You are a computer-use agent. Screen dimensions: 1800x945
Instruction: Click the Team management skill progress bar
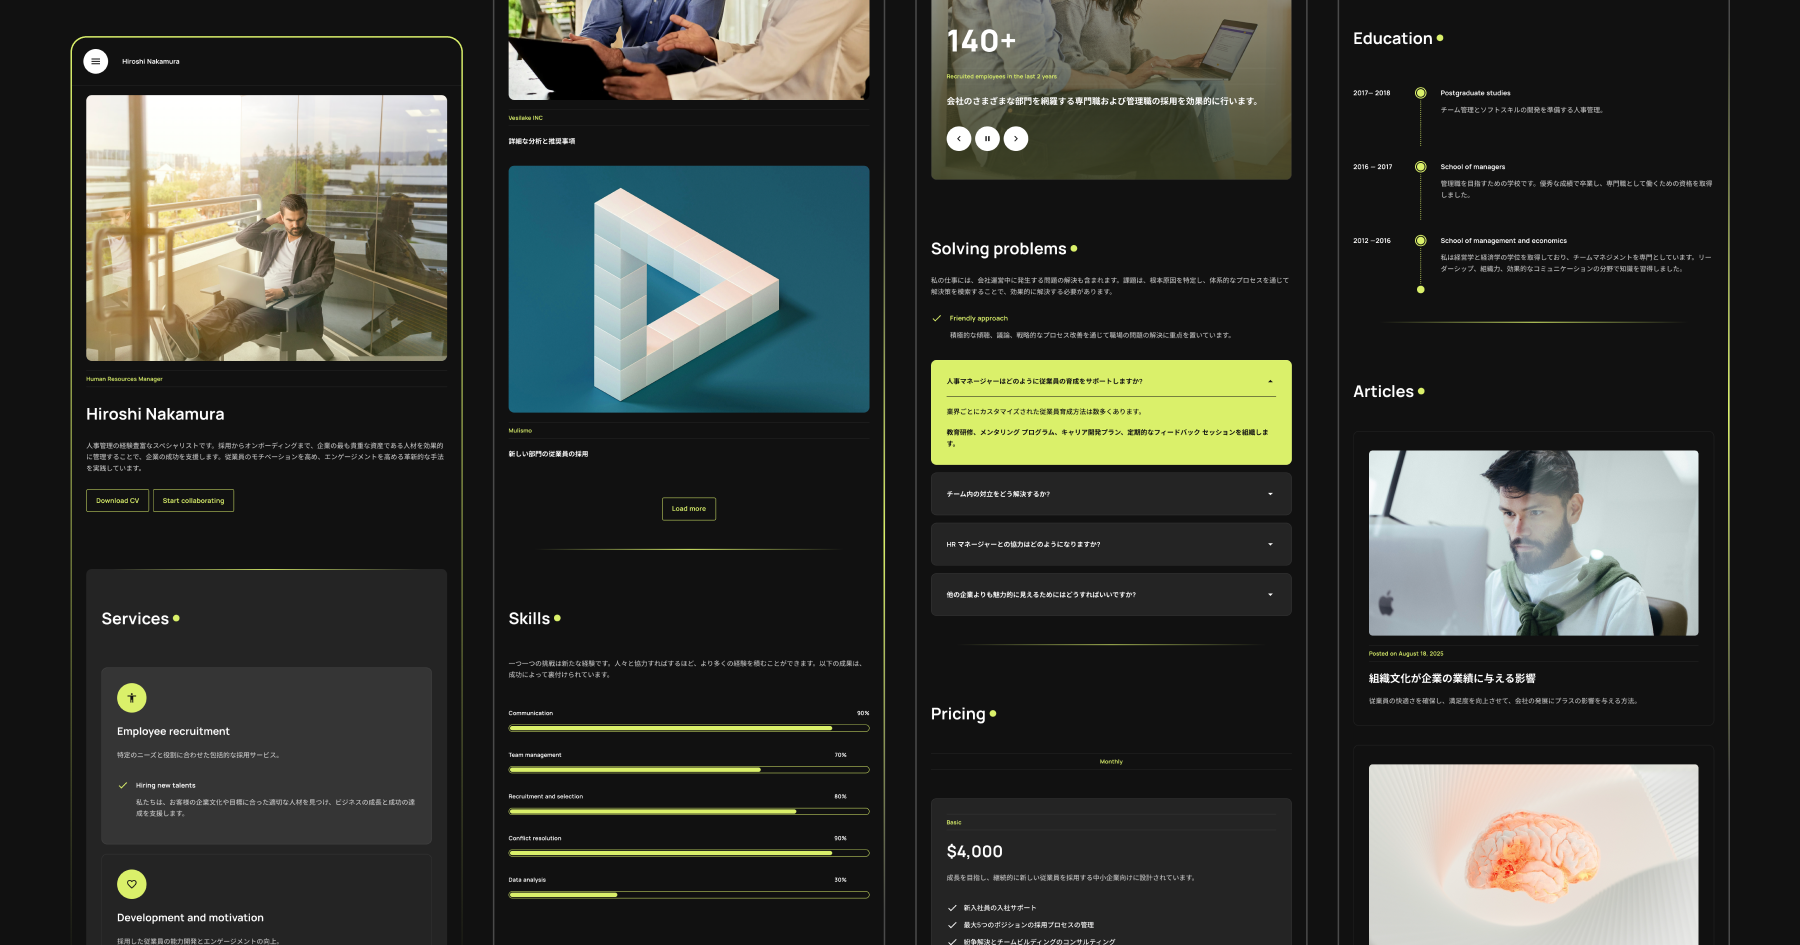[689, 770]
